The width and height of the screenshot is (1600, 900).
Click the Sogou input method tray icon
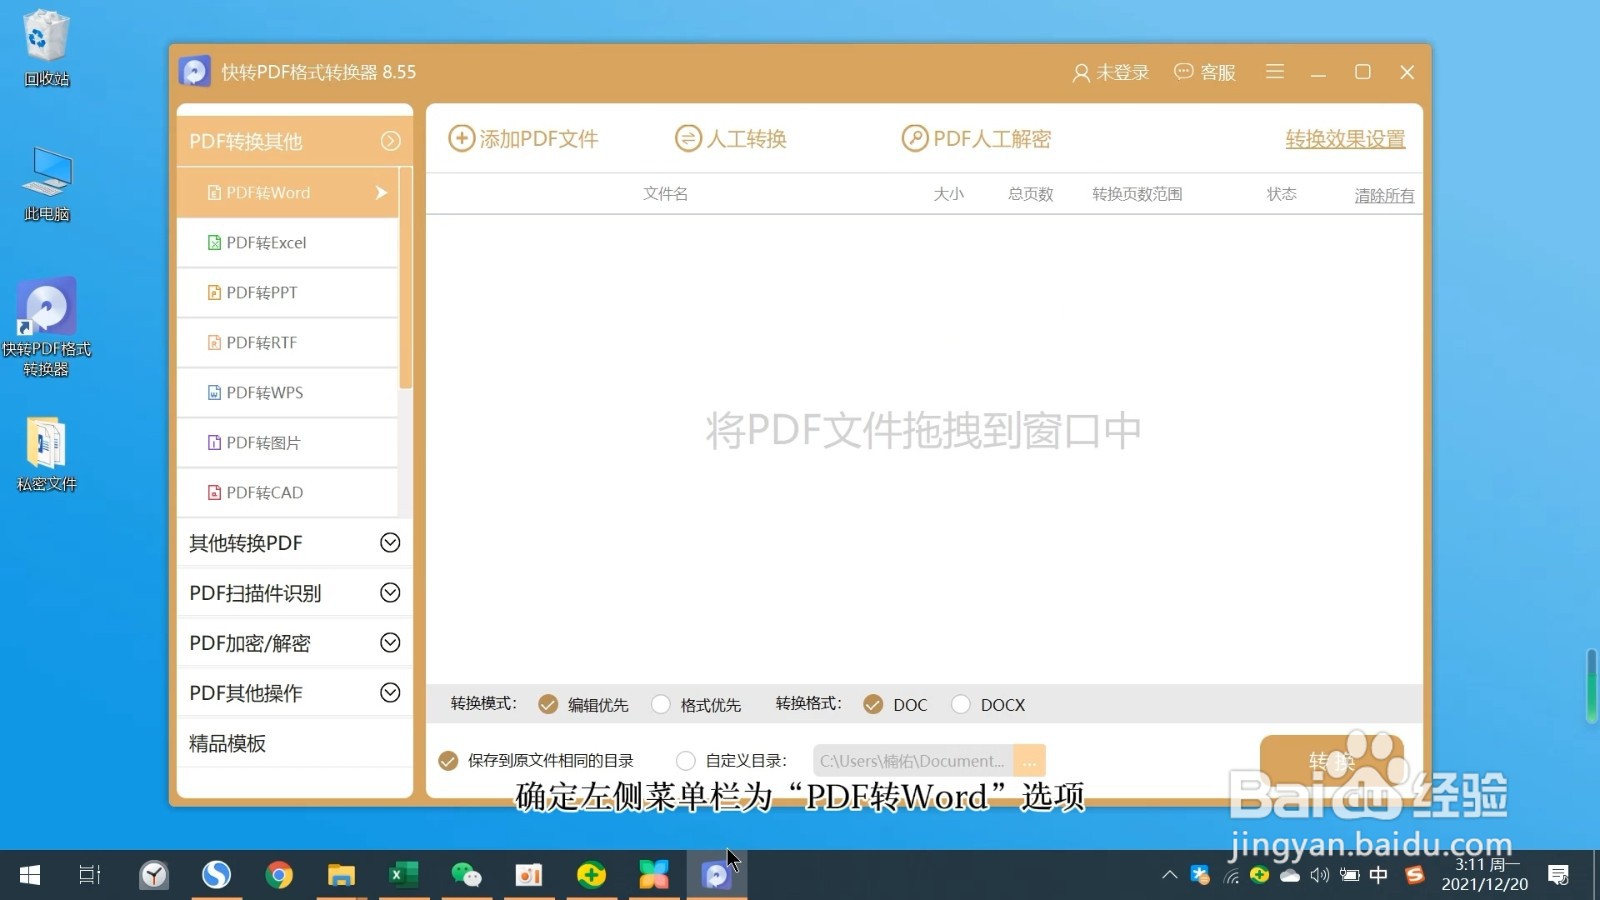(1414, 876)
